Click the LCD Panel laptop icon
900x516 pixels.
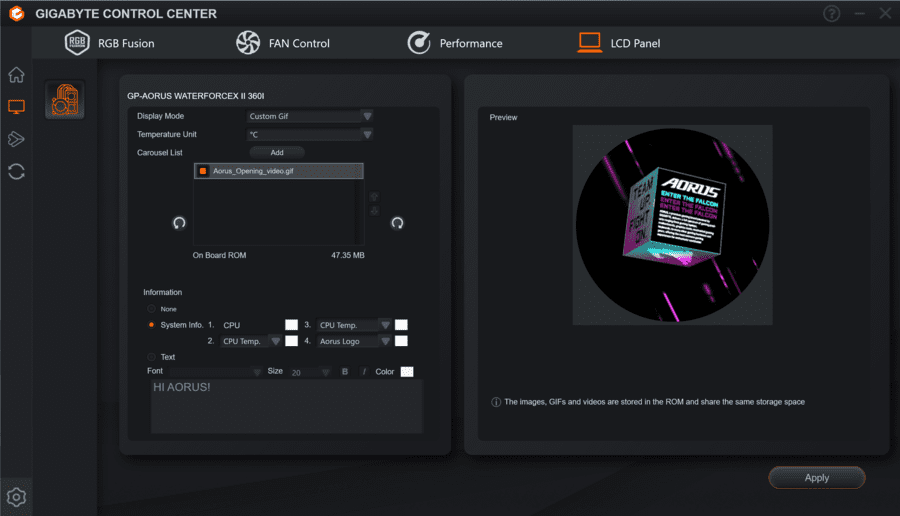click(589, 42)
